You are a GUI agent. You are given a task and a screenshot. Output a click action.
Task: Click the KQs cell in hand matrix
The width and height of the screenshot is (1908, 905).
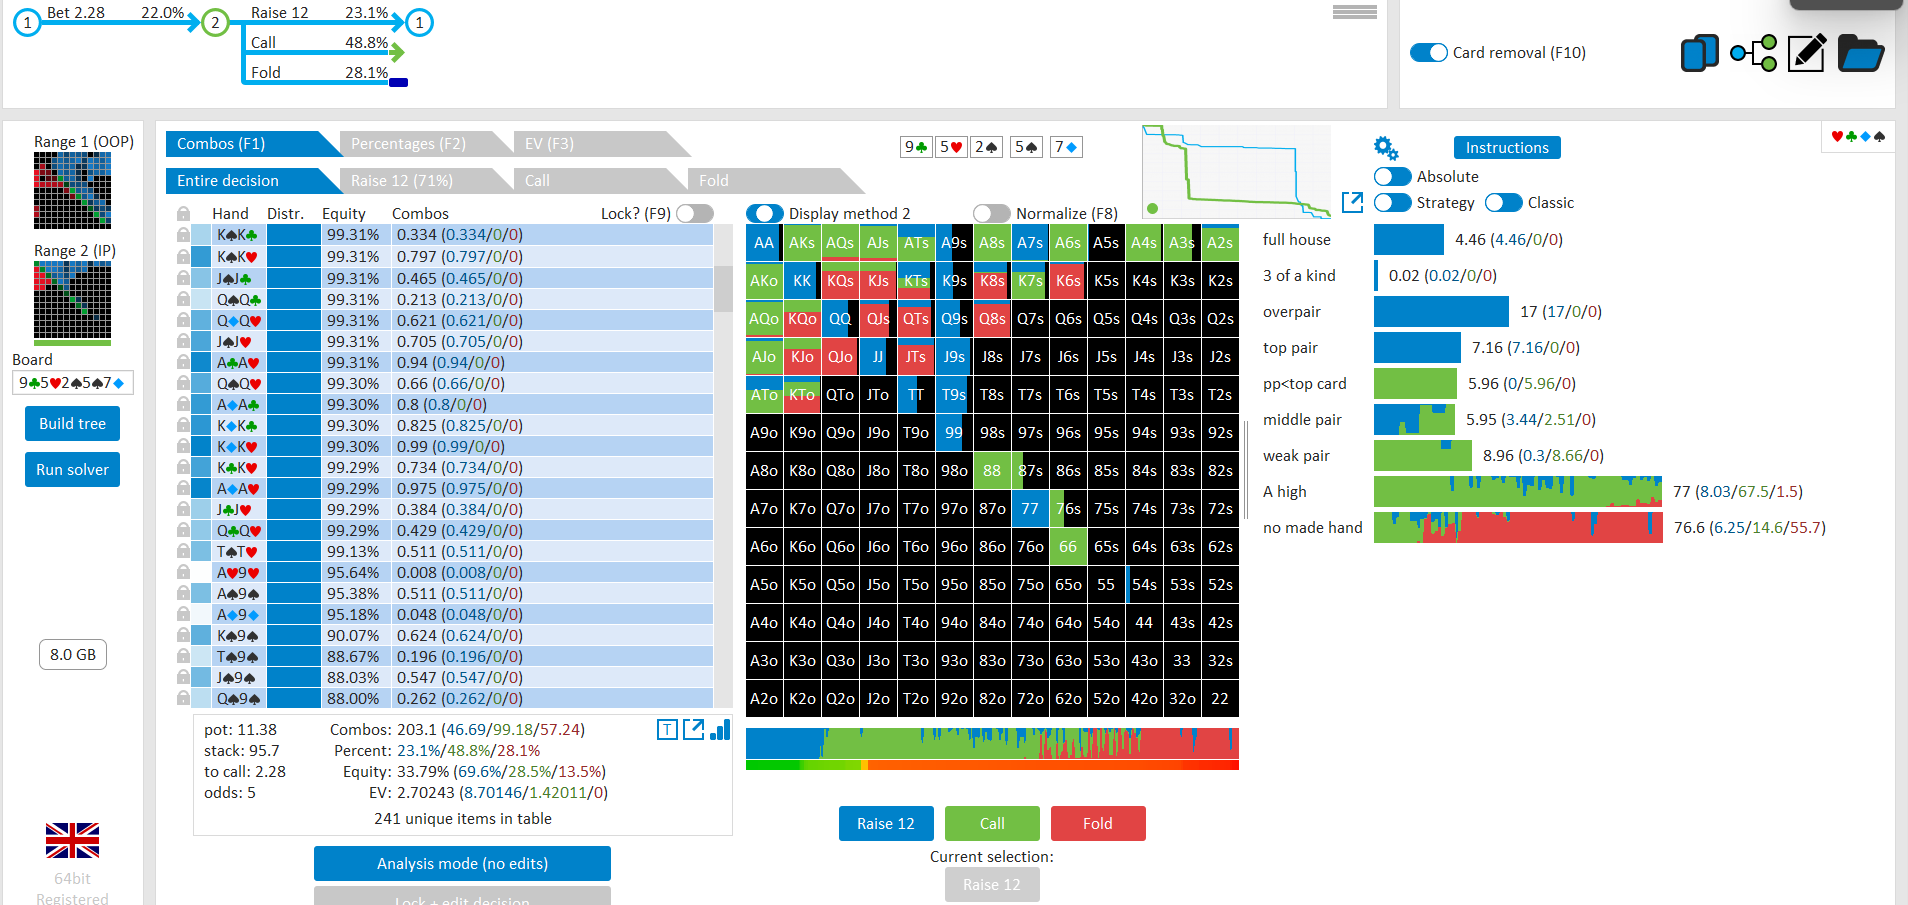click(840, 281)
